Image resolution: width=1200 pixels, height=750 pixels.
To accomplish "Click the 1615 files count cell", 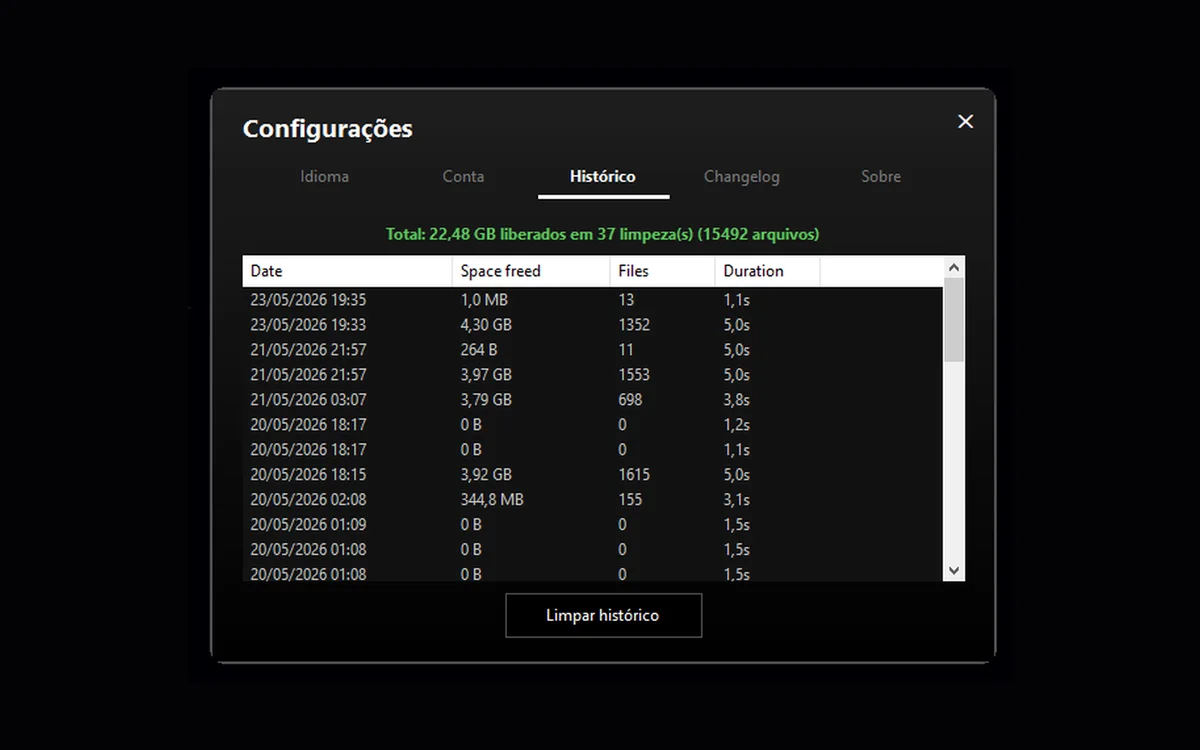I will (x=634, y=474).
